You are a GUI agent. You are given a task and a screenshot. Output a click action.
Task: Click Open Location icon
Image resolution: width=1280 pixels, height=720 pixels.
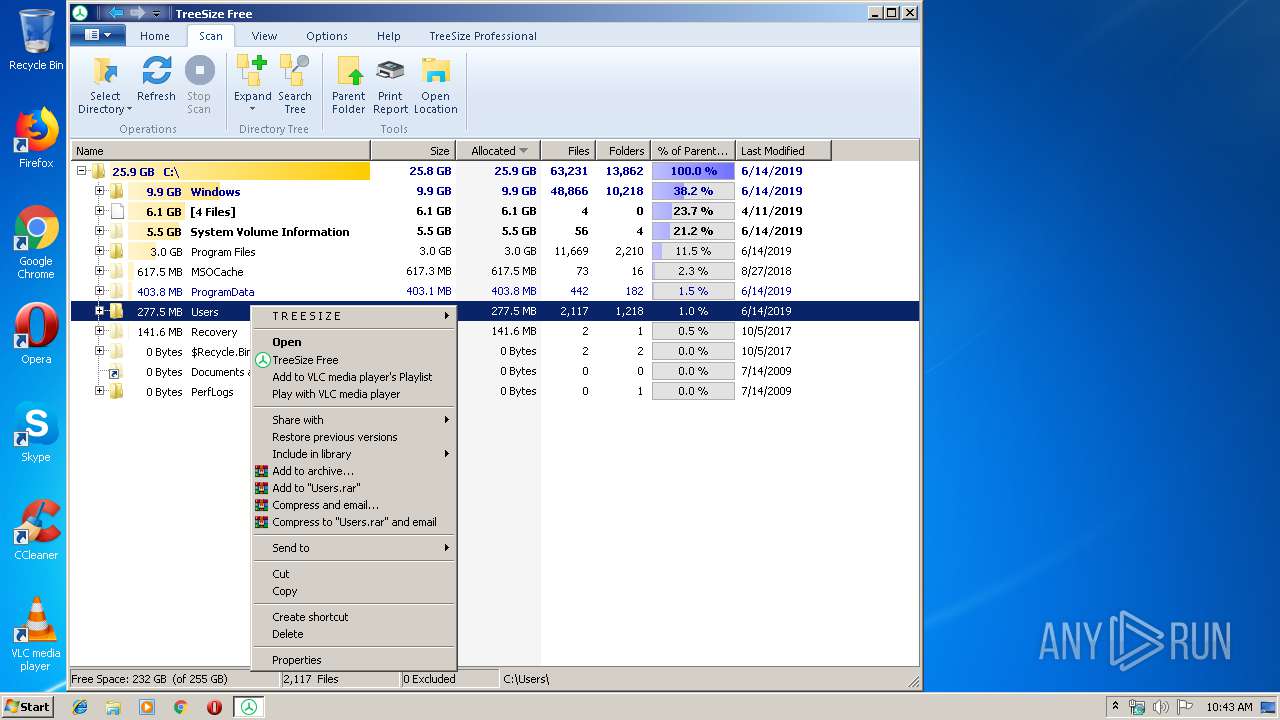point(435,72)
